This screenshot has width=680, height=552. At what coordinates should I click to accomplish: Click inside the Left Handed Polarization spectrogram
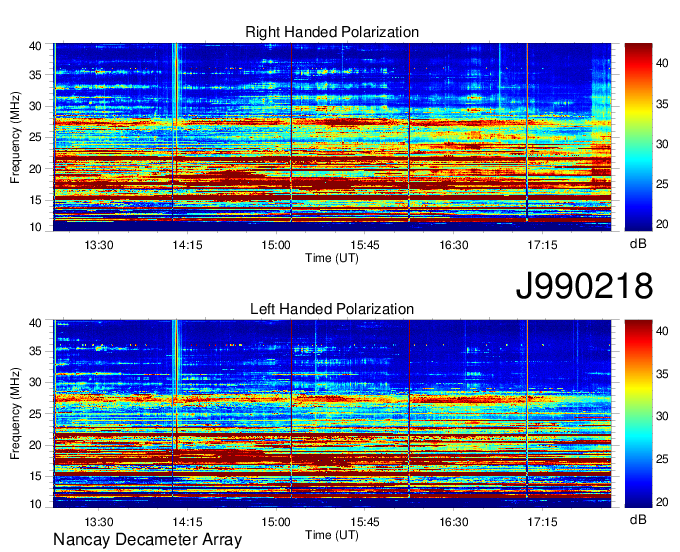pyautogui.click(x=332, y=413)
